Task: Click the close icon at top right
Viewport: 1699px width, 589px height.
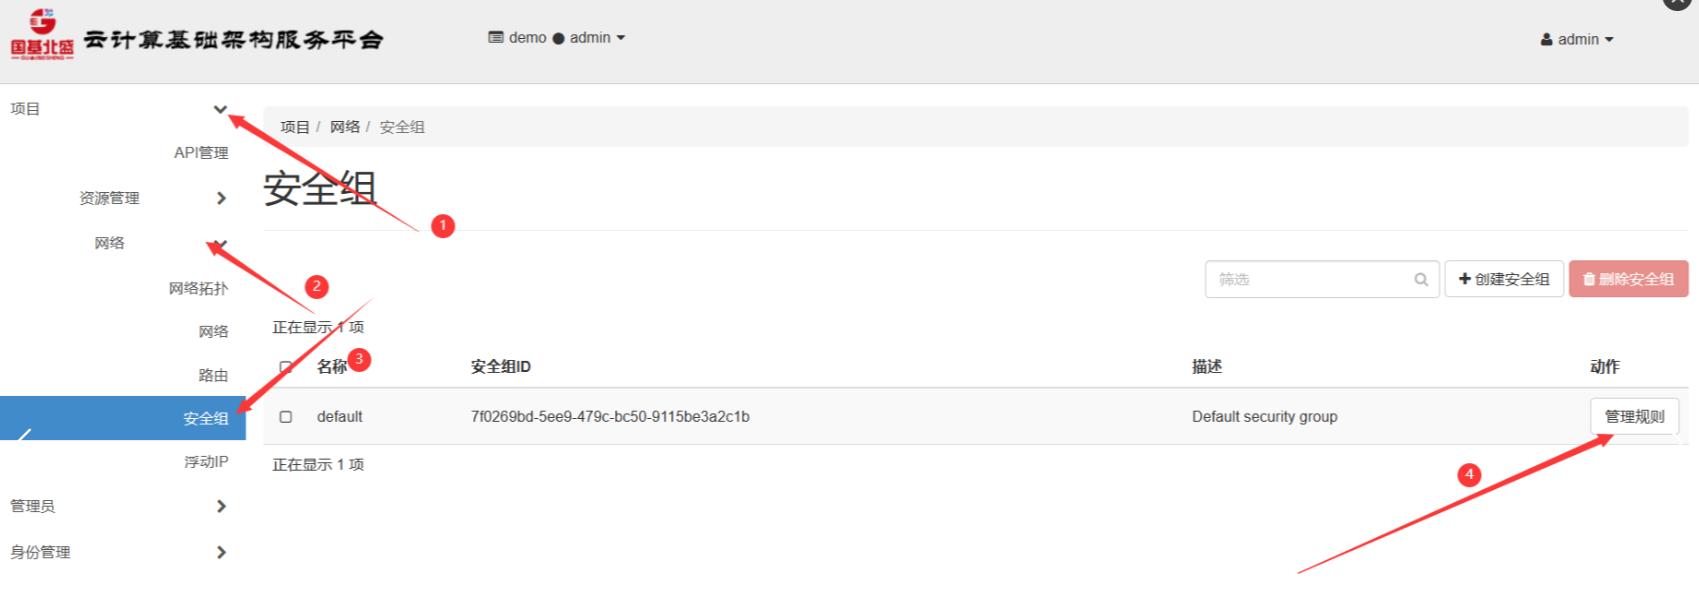Action: [x=1677, y=3]
